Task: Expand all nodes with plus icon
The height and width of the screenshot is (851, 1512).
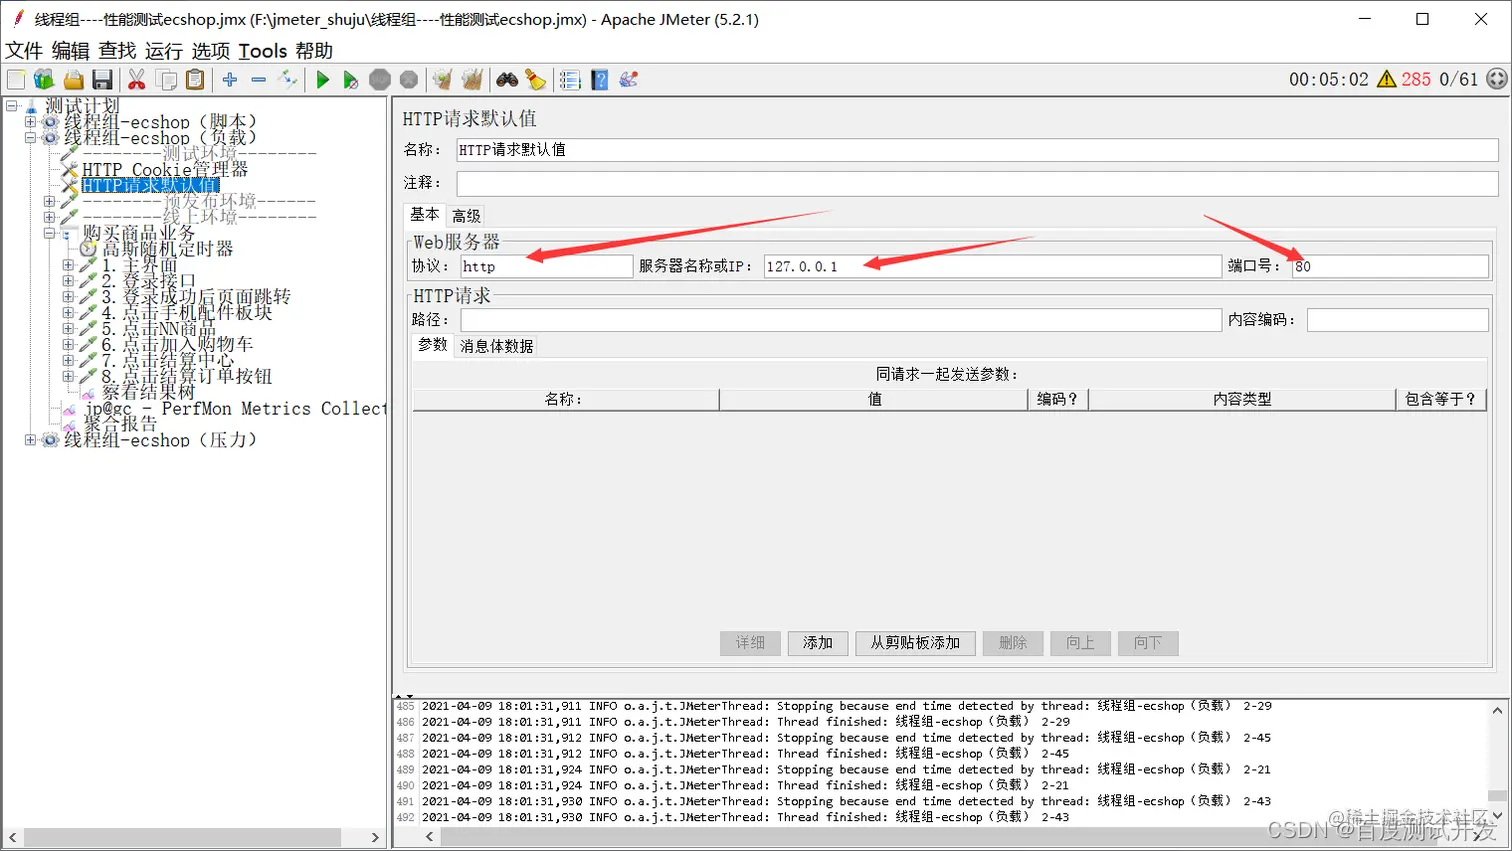Action: (x=230, y=80)
